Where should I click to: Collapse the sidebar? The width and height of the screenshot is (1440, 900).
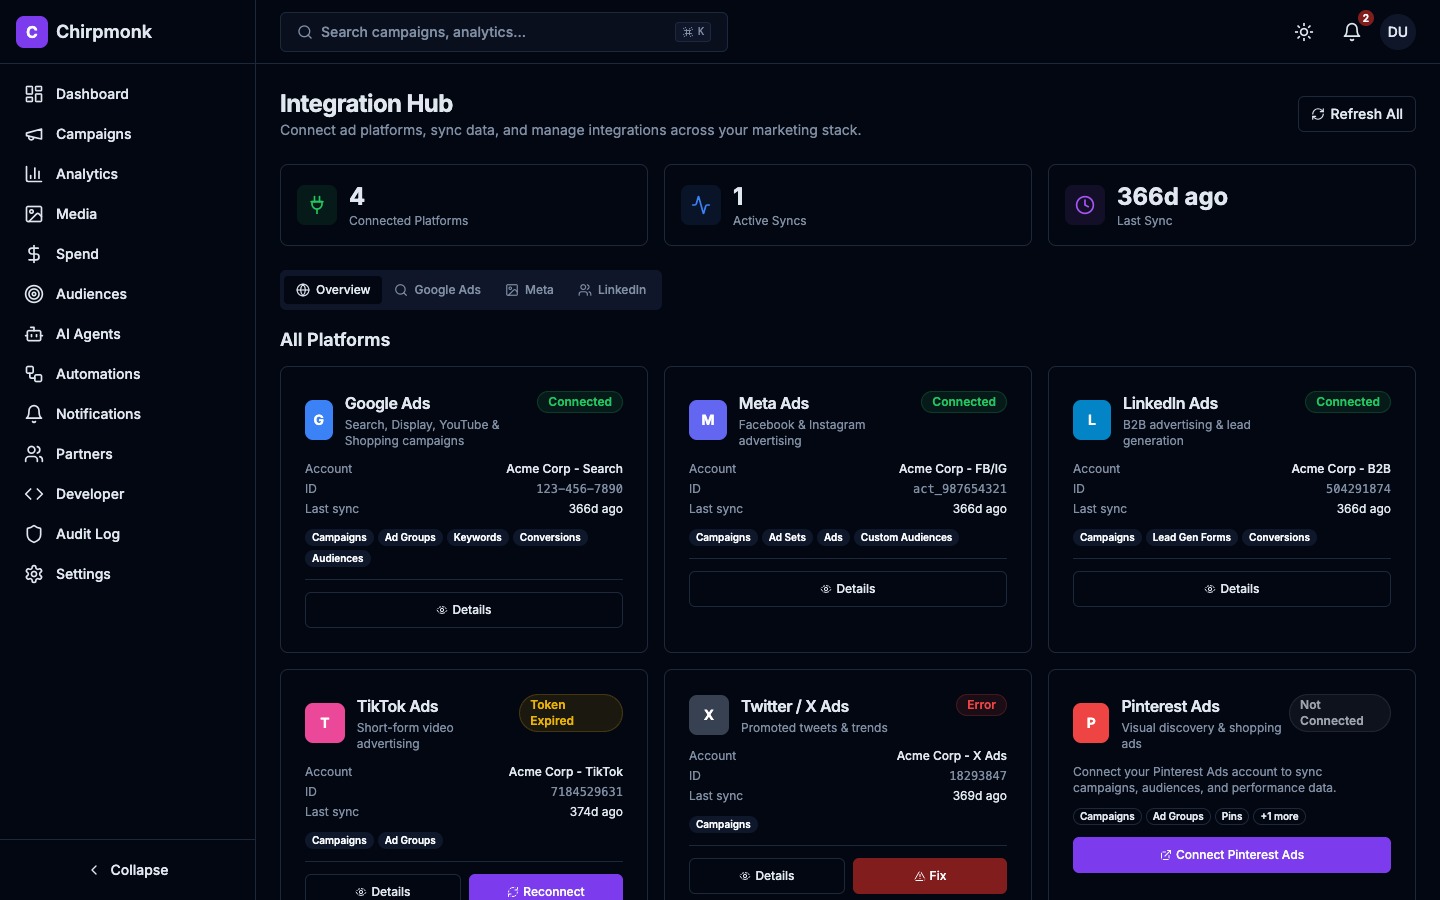[128, 870]
